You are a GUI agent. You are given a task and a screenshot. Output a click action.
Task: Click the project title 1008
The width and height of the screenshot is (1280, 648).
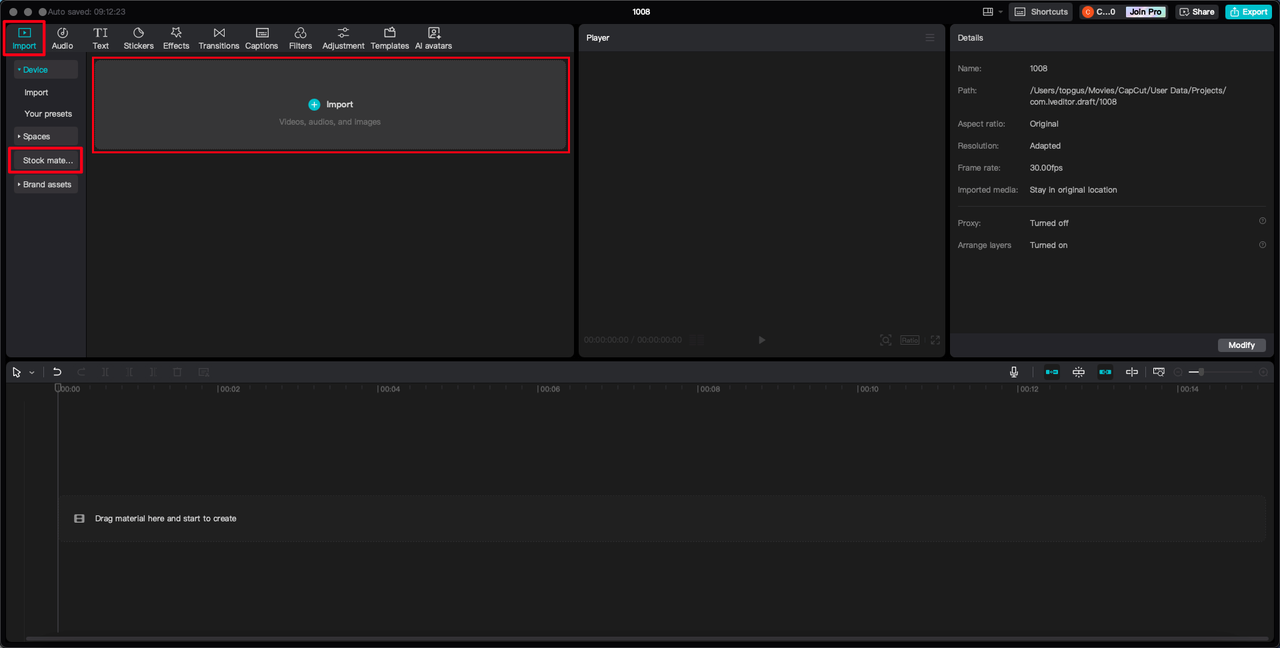point(641,12)
